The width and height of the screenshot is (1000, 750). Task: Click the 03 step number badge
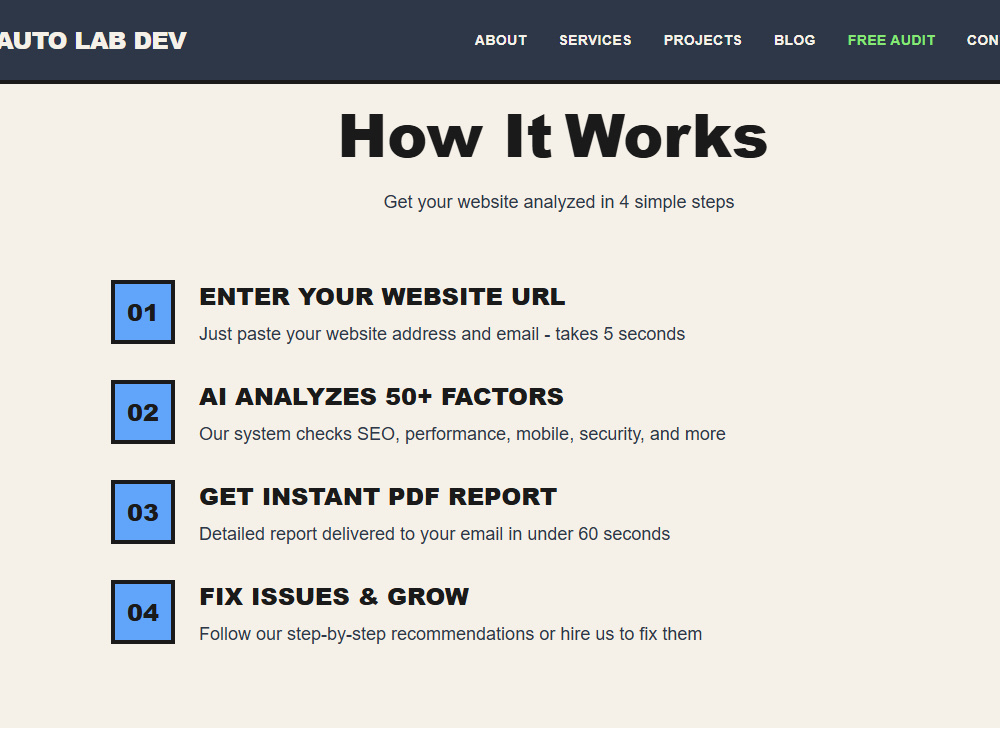click(x=143, y=512)
